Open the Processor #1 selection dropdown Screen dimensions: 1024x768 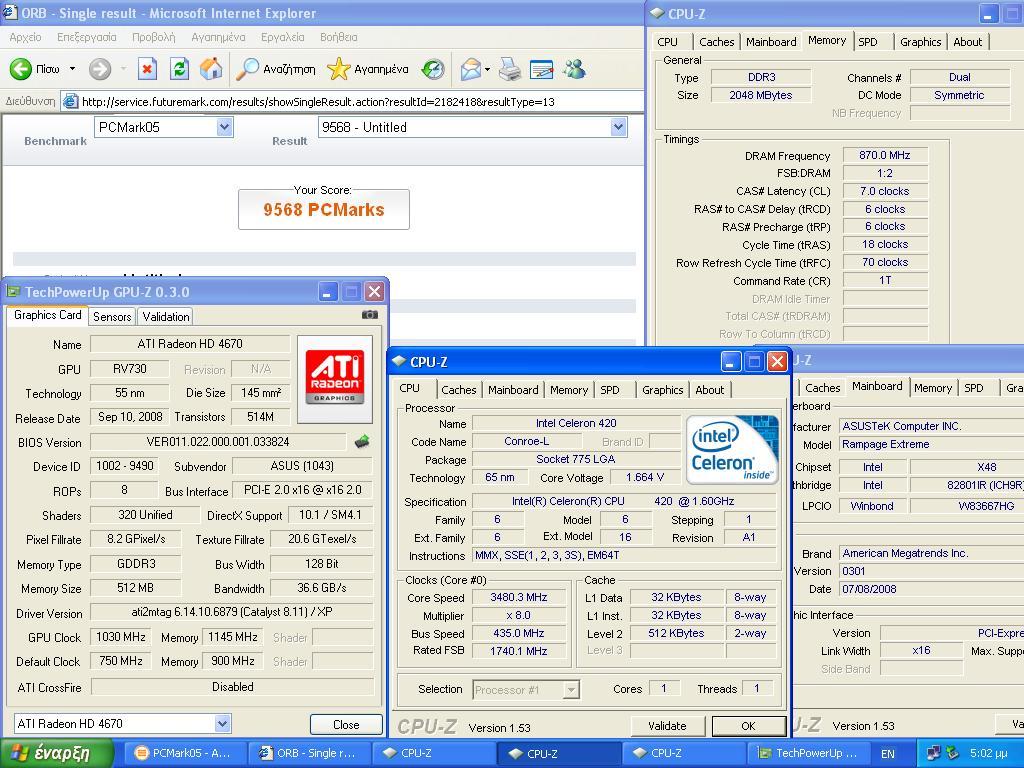click(x=571, y=690)
